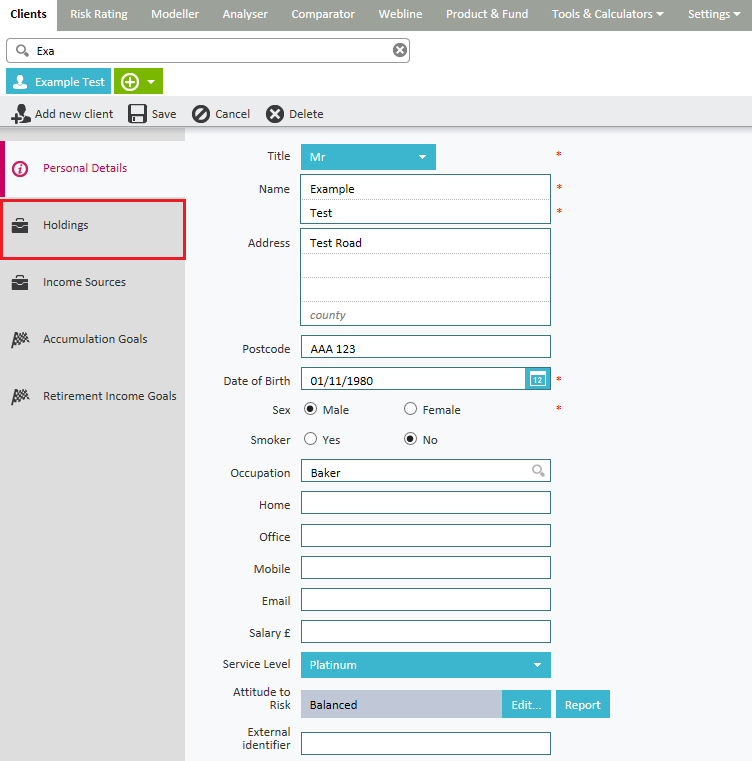Click the Mobile phone field
The height and width of the screenshot is (761, 752).
point(425,567)
